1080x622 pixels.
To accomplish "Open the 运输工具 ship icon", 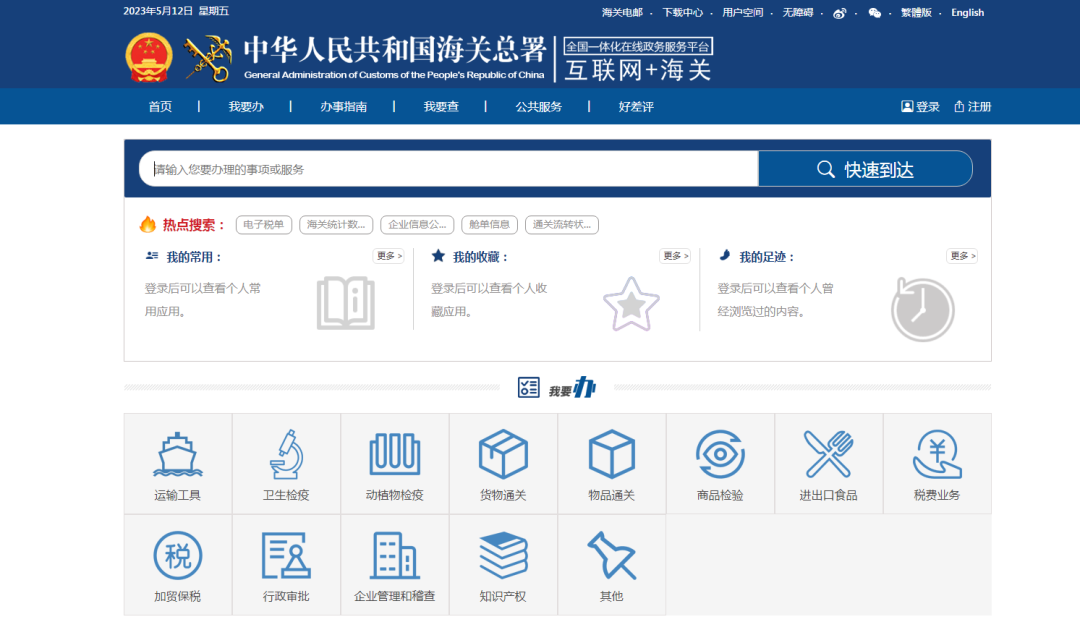I will (x=178, y=454).
